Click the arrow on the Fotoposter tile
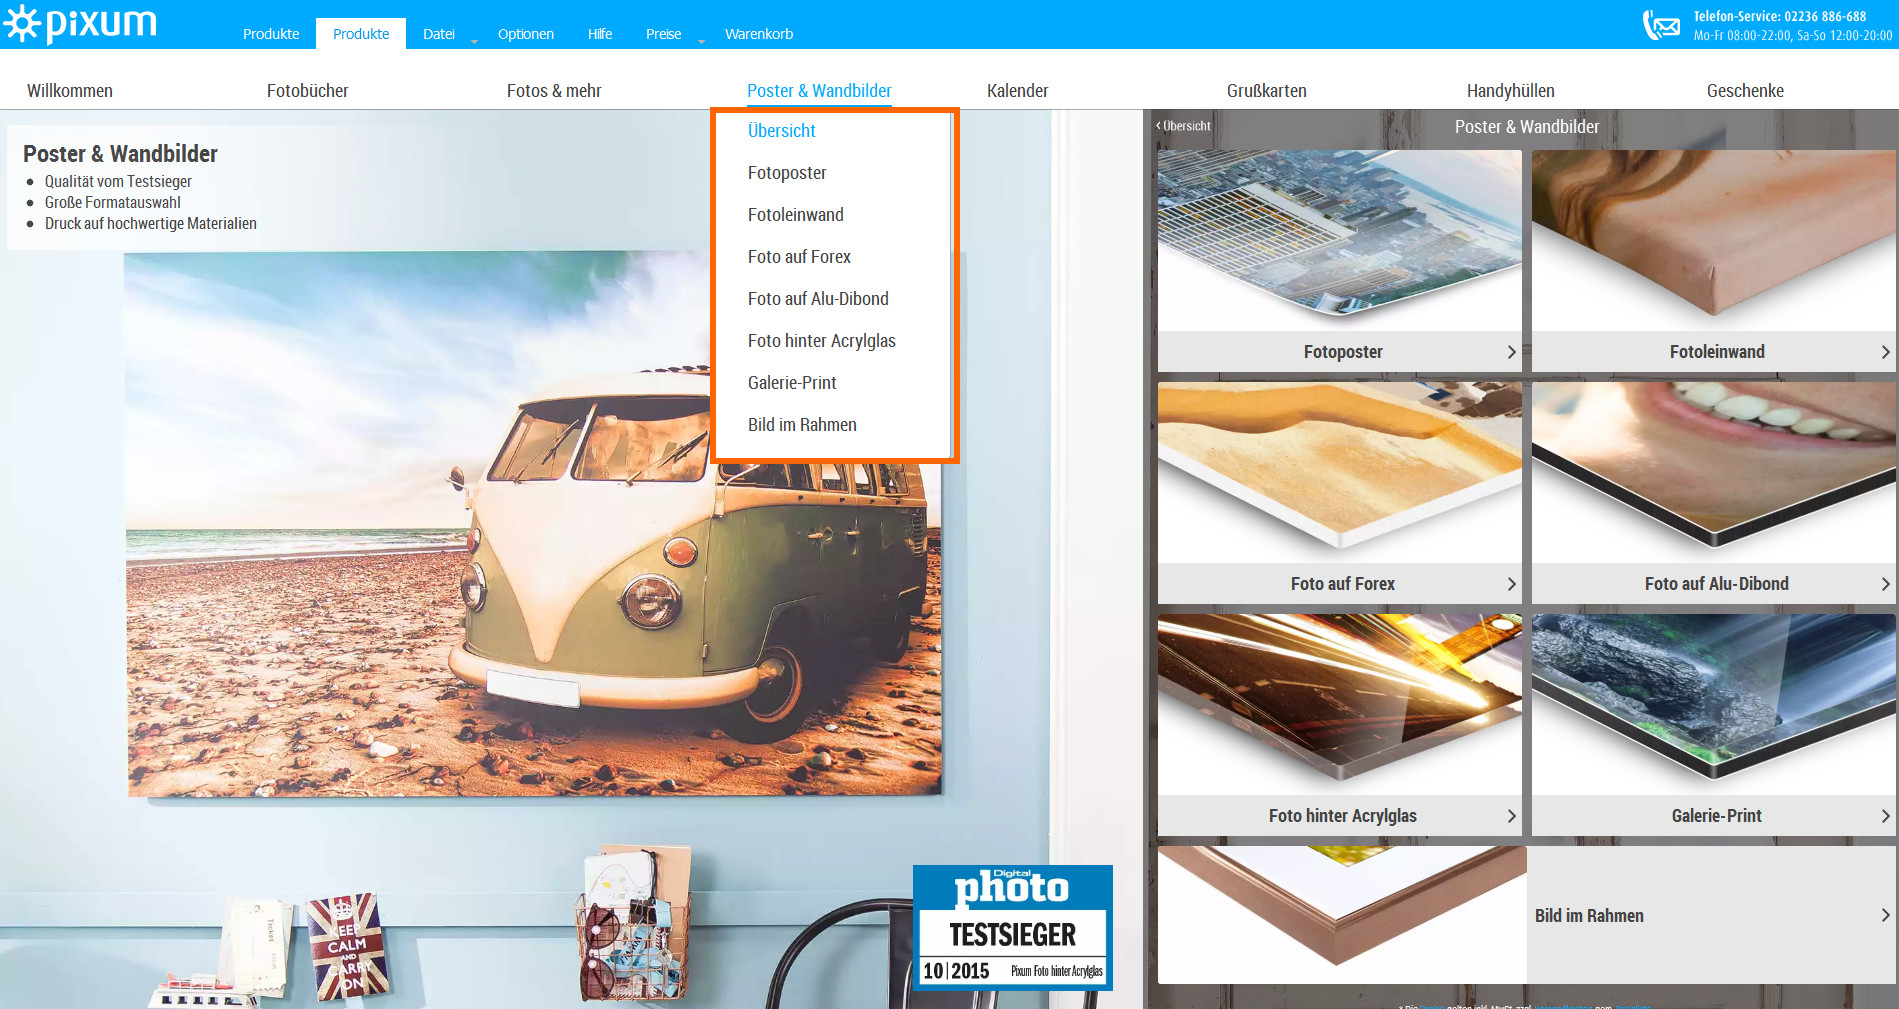 tap(1511, 352)
